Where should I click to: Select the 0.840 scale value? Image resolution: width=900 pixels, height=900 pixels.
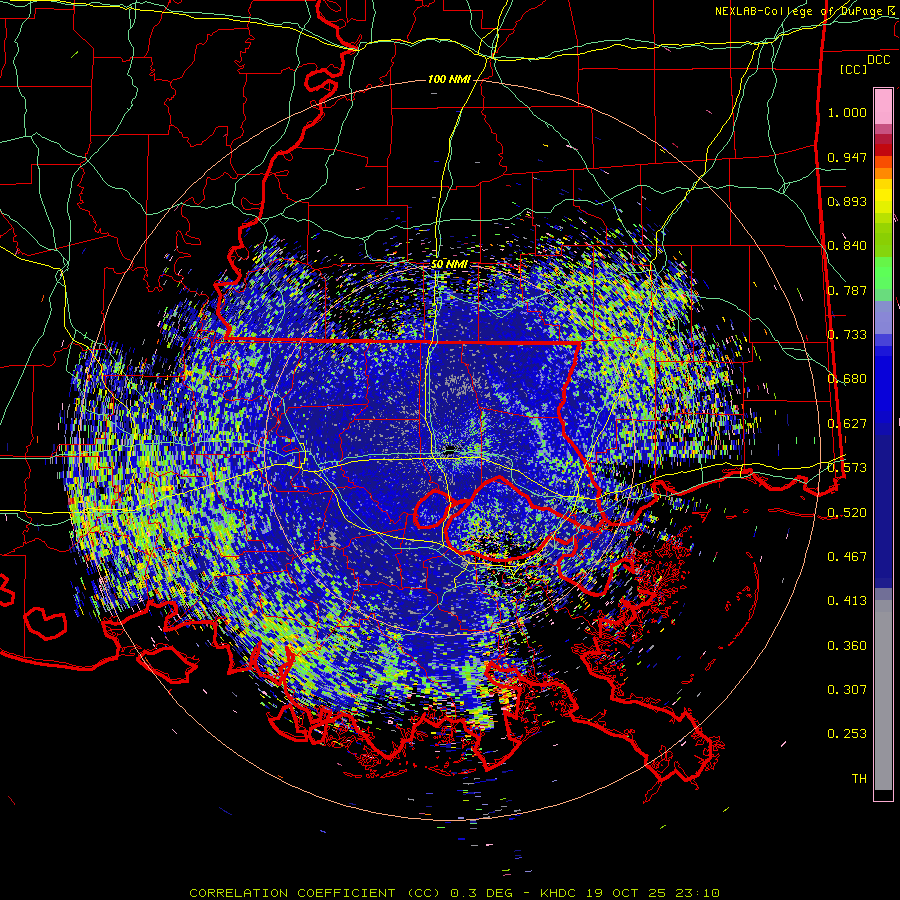[x=847, y=246]
